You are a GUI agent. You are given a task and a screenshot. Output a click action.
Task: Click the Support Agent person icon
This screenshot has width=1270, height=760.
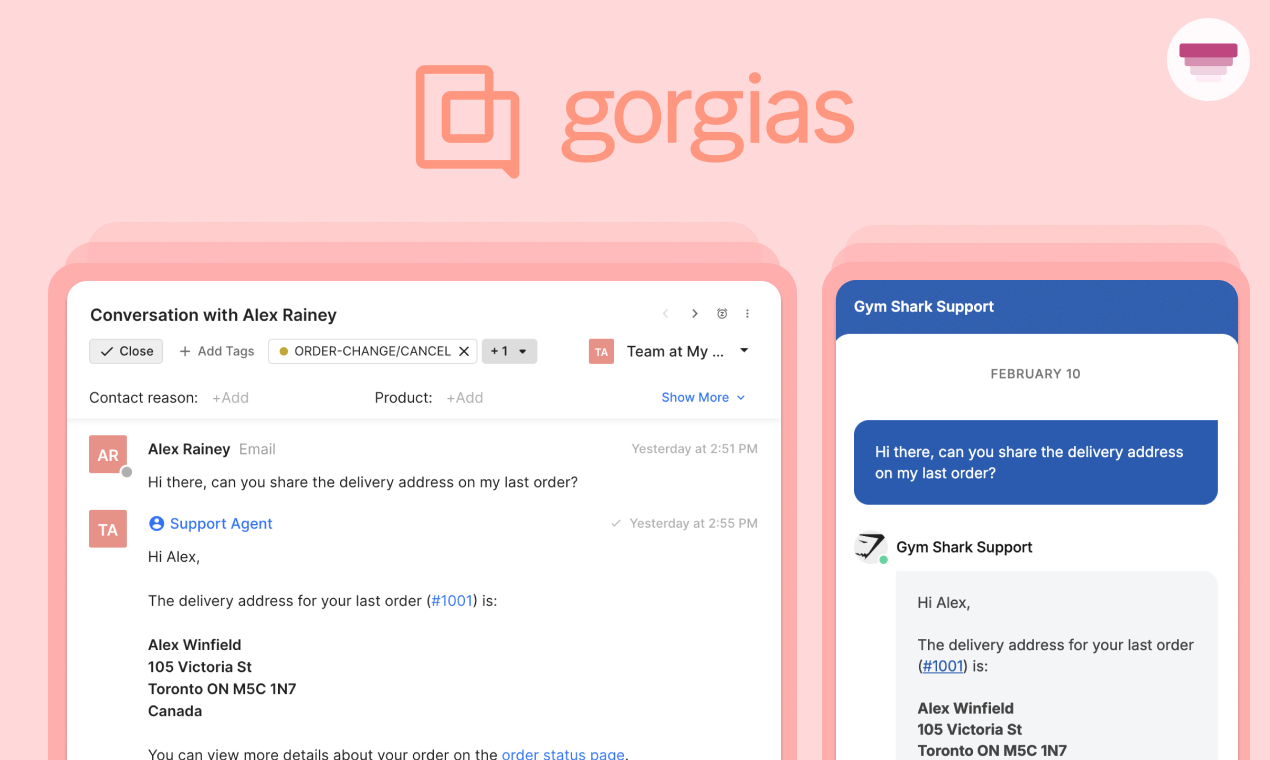click(x=156, y=524)
